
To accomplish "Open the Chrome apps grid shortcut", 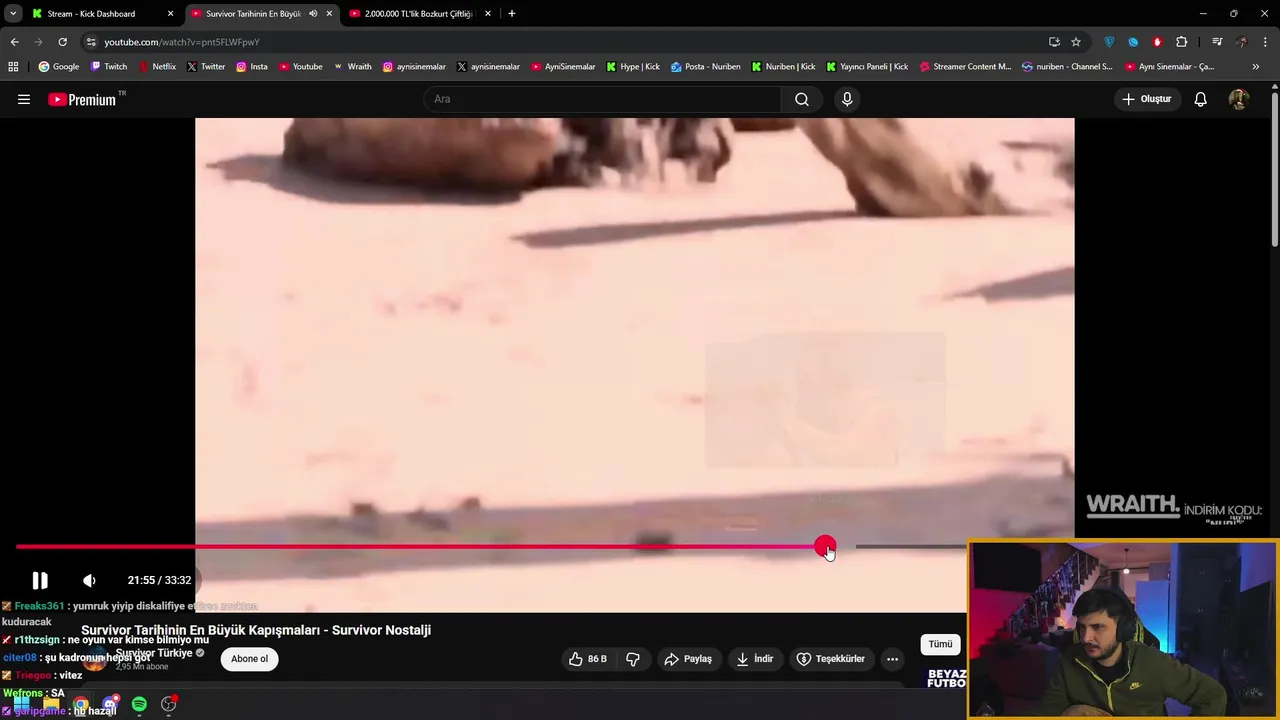I will [13, 67].
